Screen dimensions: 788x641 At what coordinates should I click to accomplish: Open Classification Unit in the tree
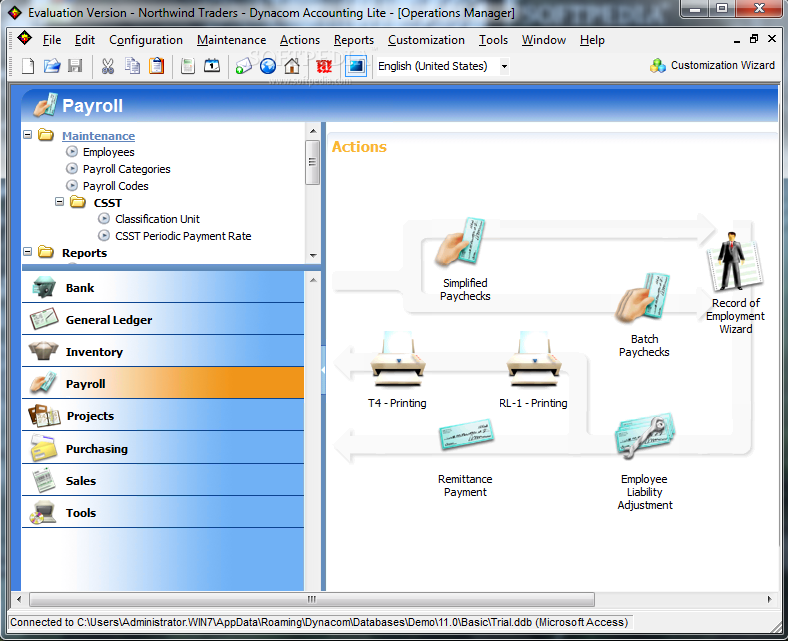click(x=157, y=219)
